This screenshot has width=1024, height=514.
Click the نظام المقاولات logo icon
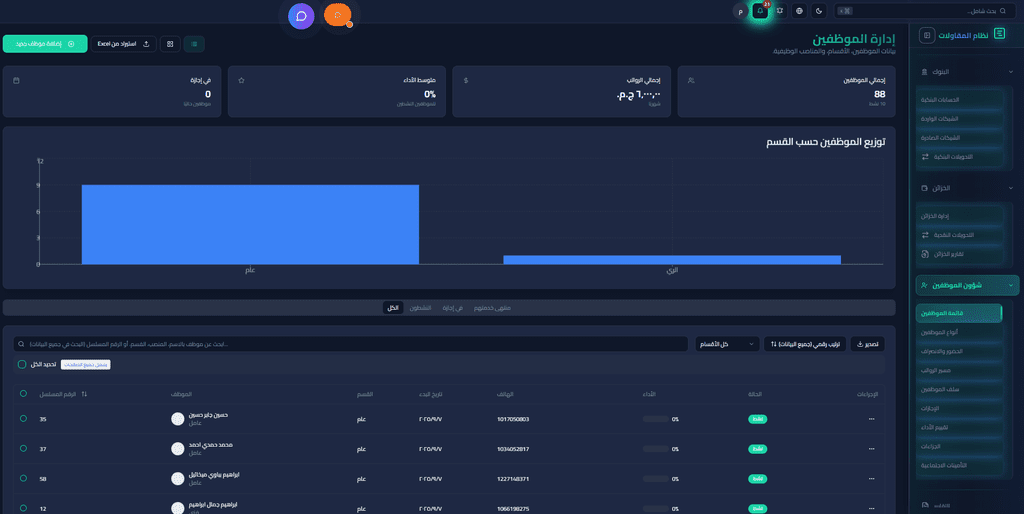click(999, 34)
